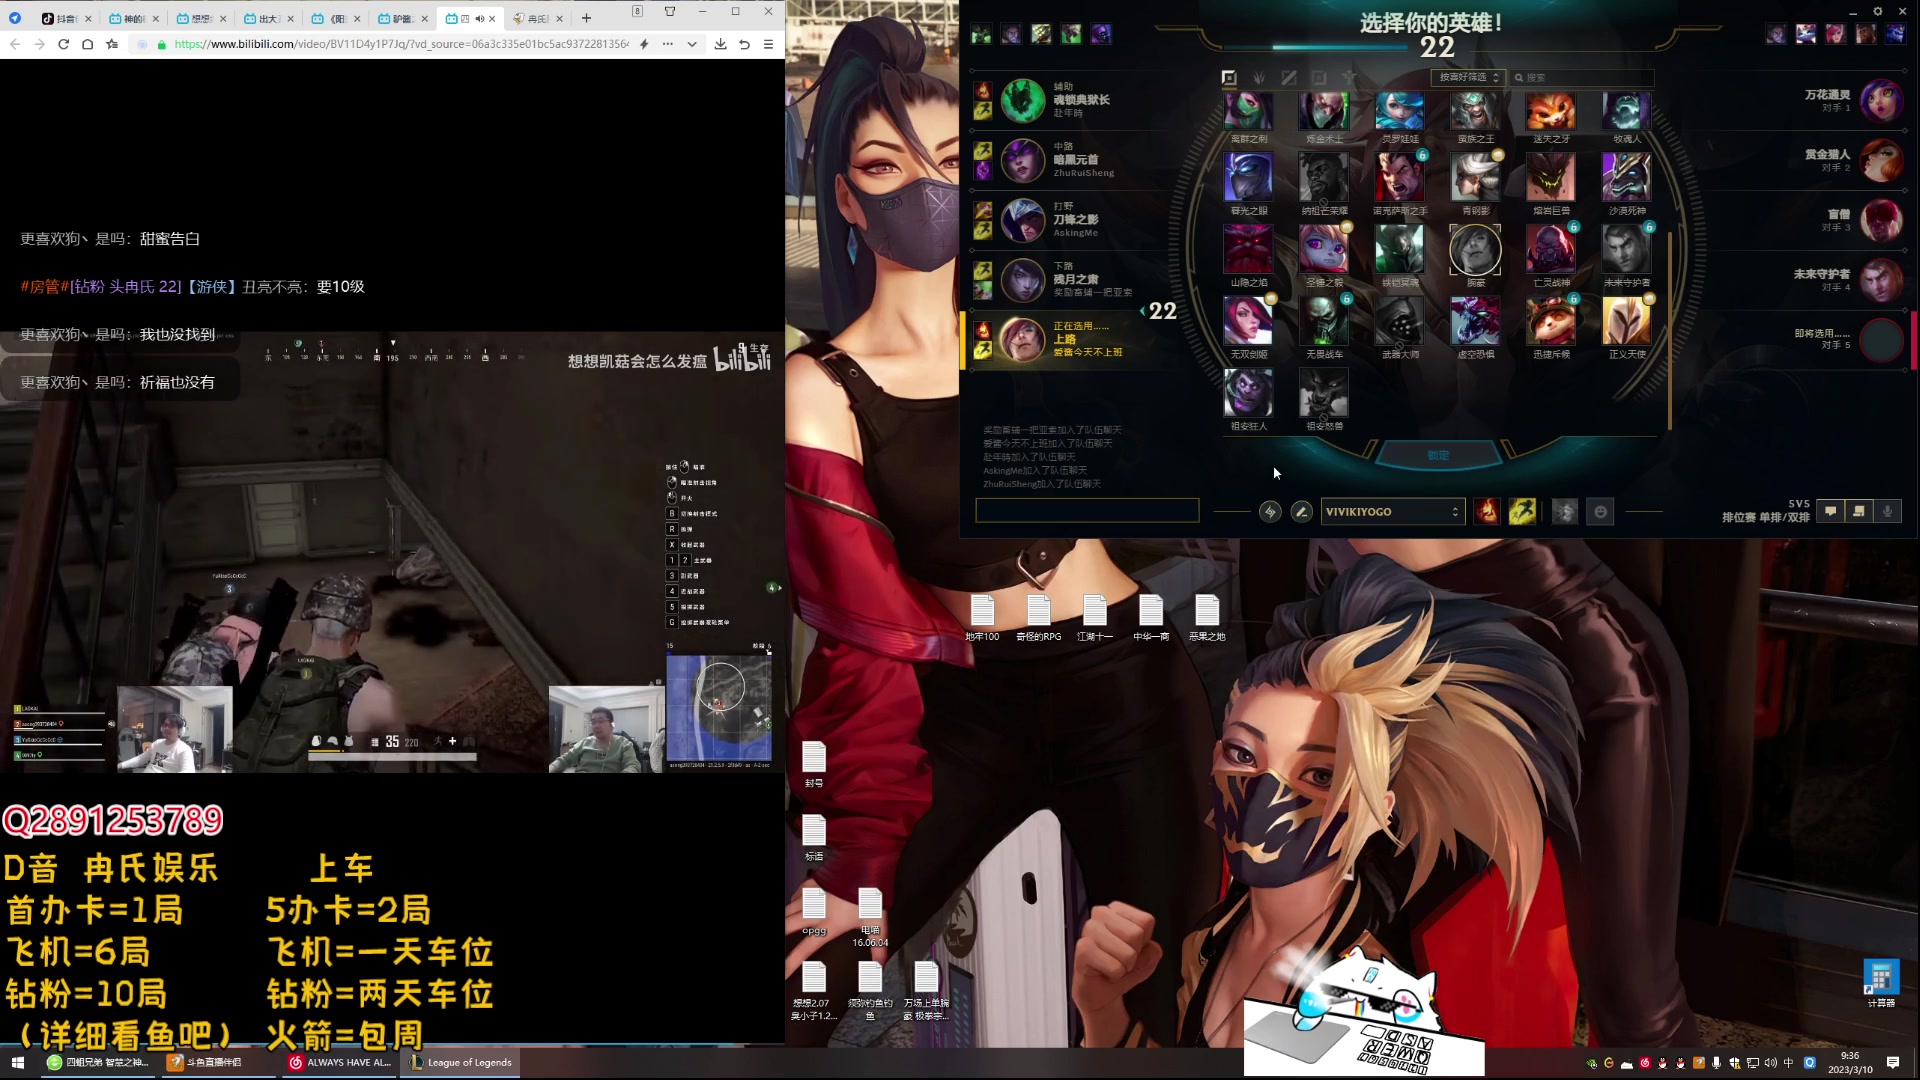Pick 祖安狂人 champion icon

click(1248, 393)
